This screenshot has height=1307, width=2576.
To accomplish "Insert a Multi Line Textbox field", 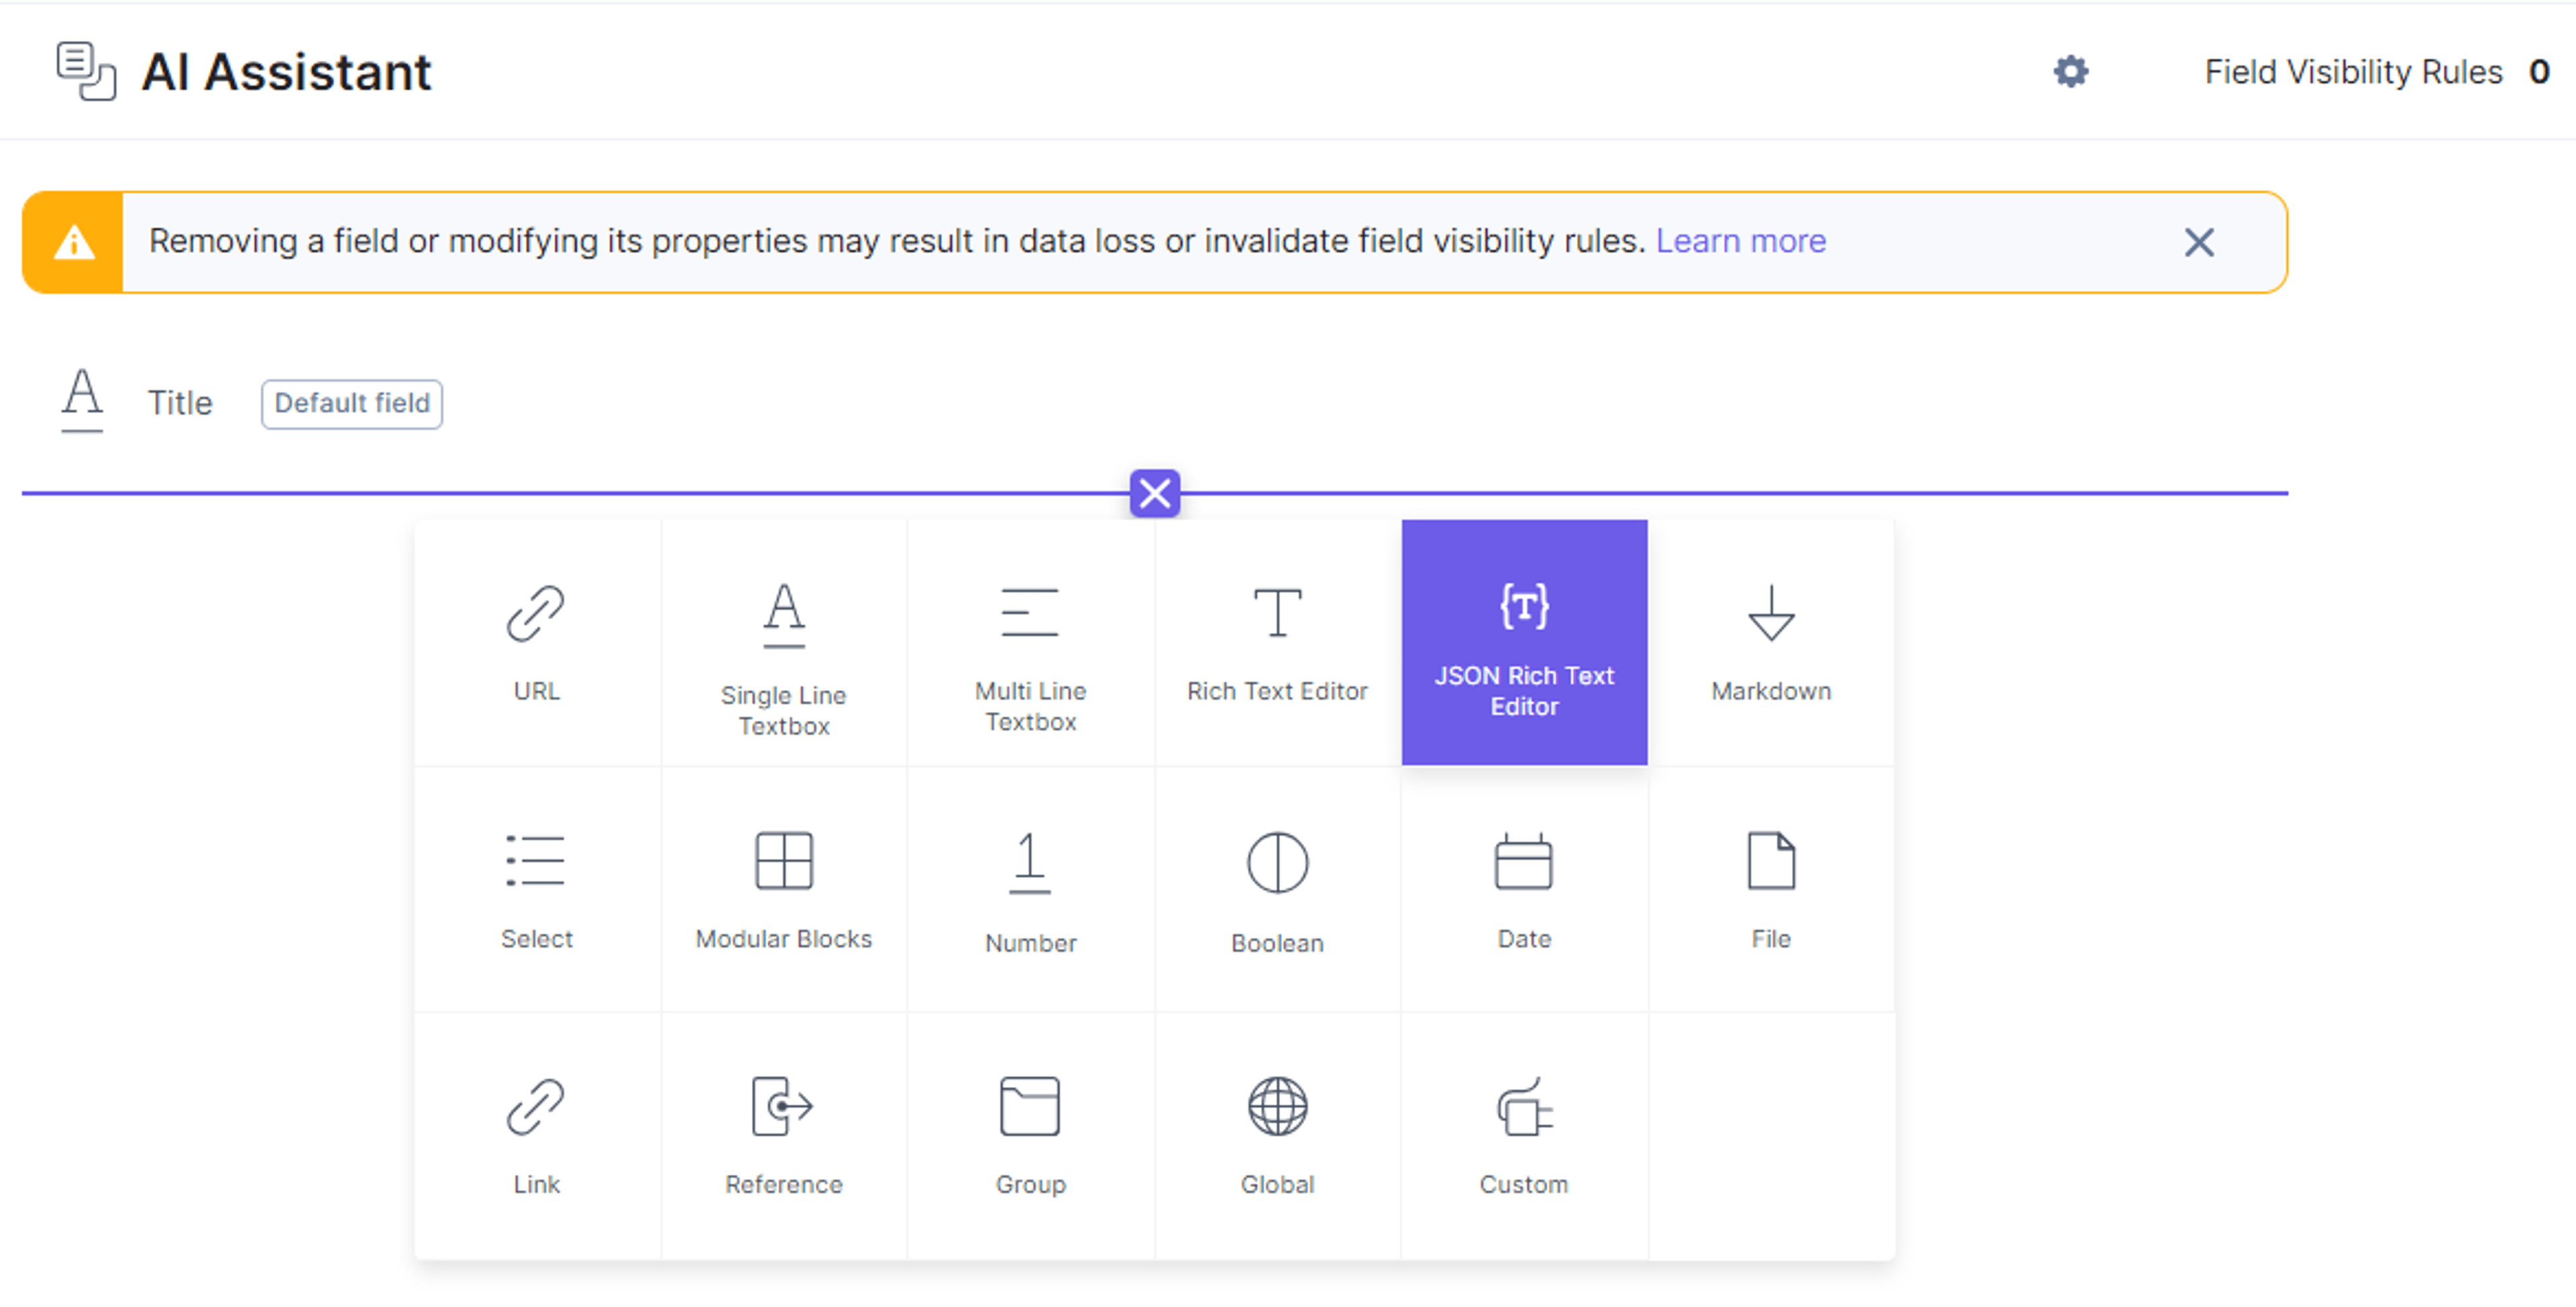I will tap(1031, 642).
